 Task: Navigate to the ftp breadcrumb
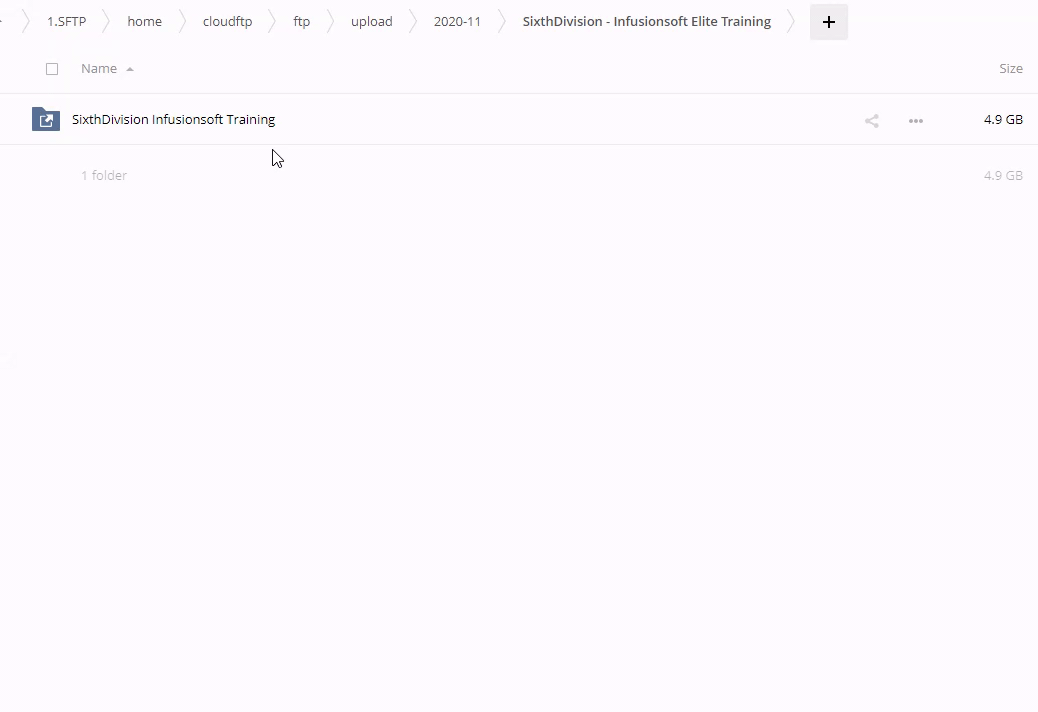point(301,21)
